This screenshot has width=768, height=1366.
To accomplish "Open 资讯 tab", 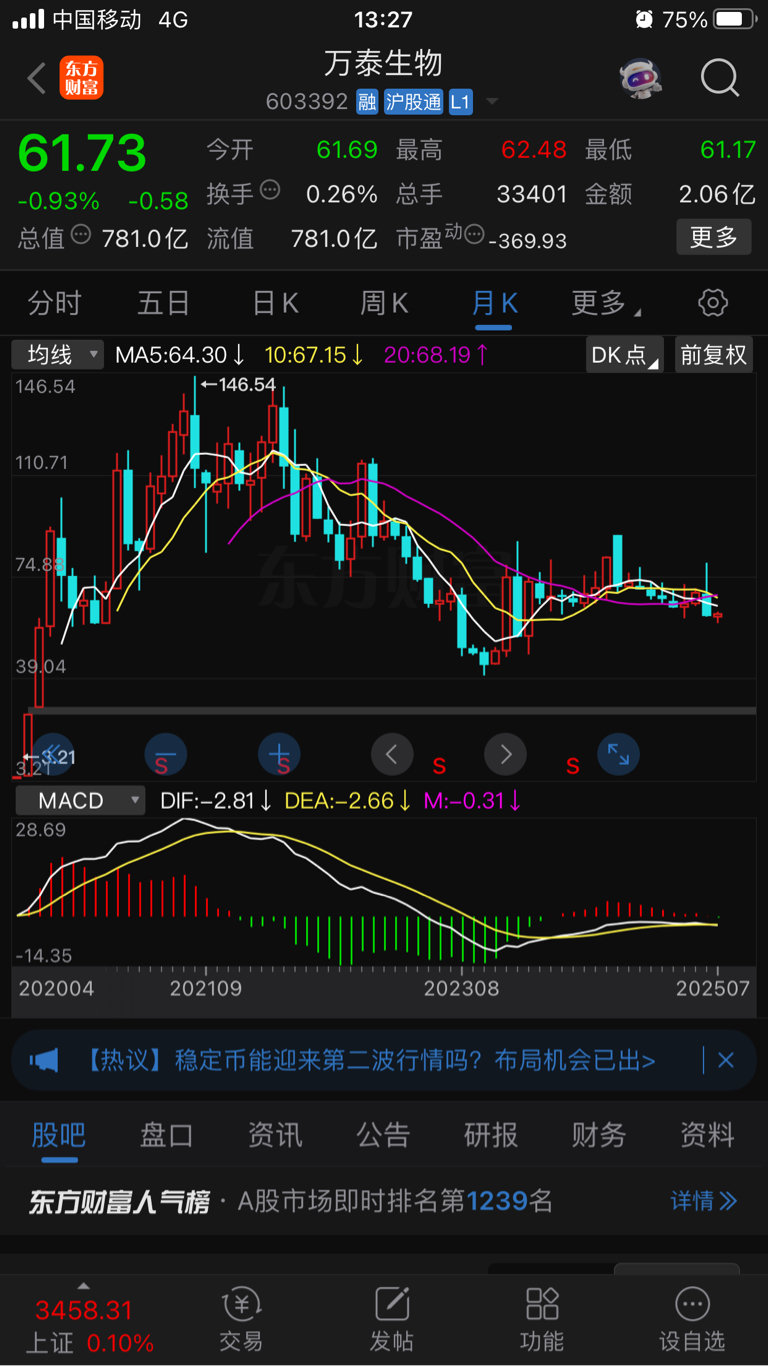I will pyautogui.click(x=275, y=1135).
